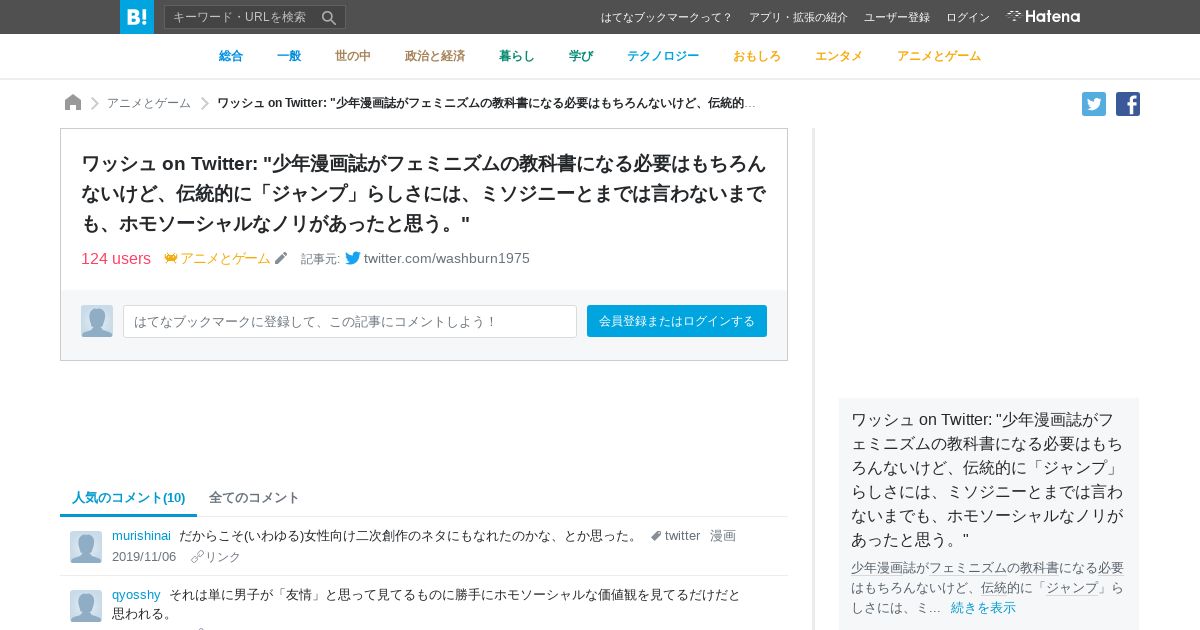
Task: Share on Twitter using blue bird button
Action: (1094, 104)
